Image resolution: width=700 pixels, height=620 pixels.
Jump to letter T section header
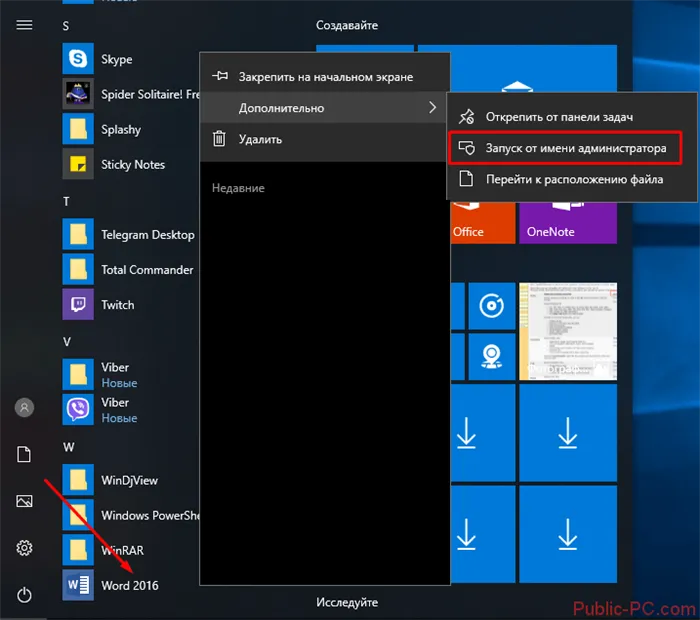coord(66,201)
